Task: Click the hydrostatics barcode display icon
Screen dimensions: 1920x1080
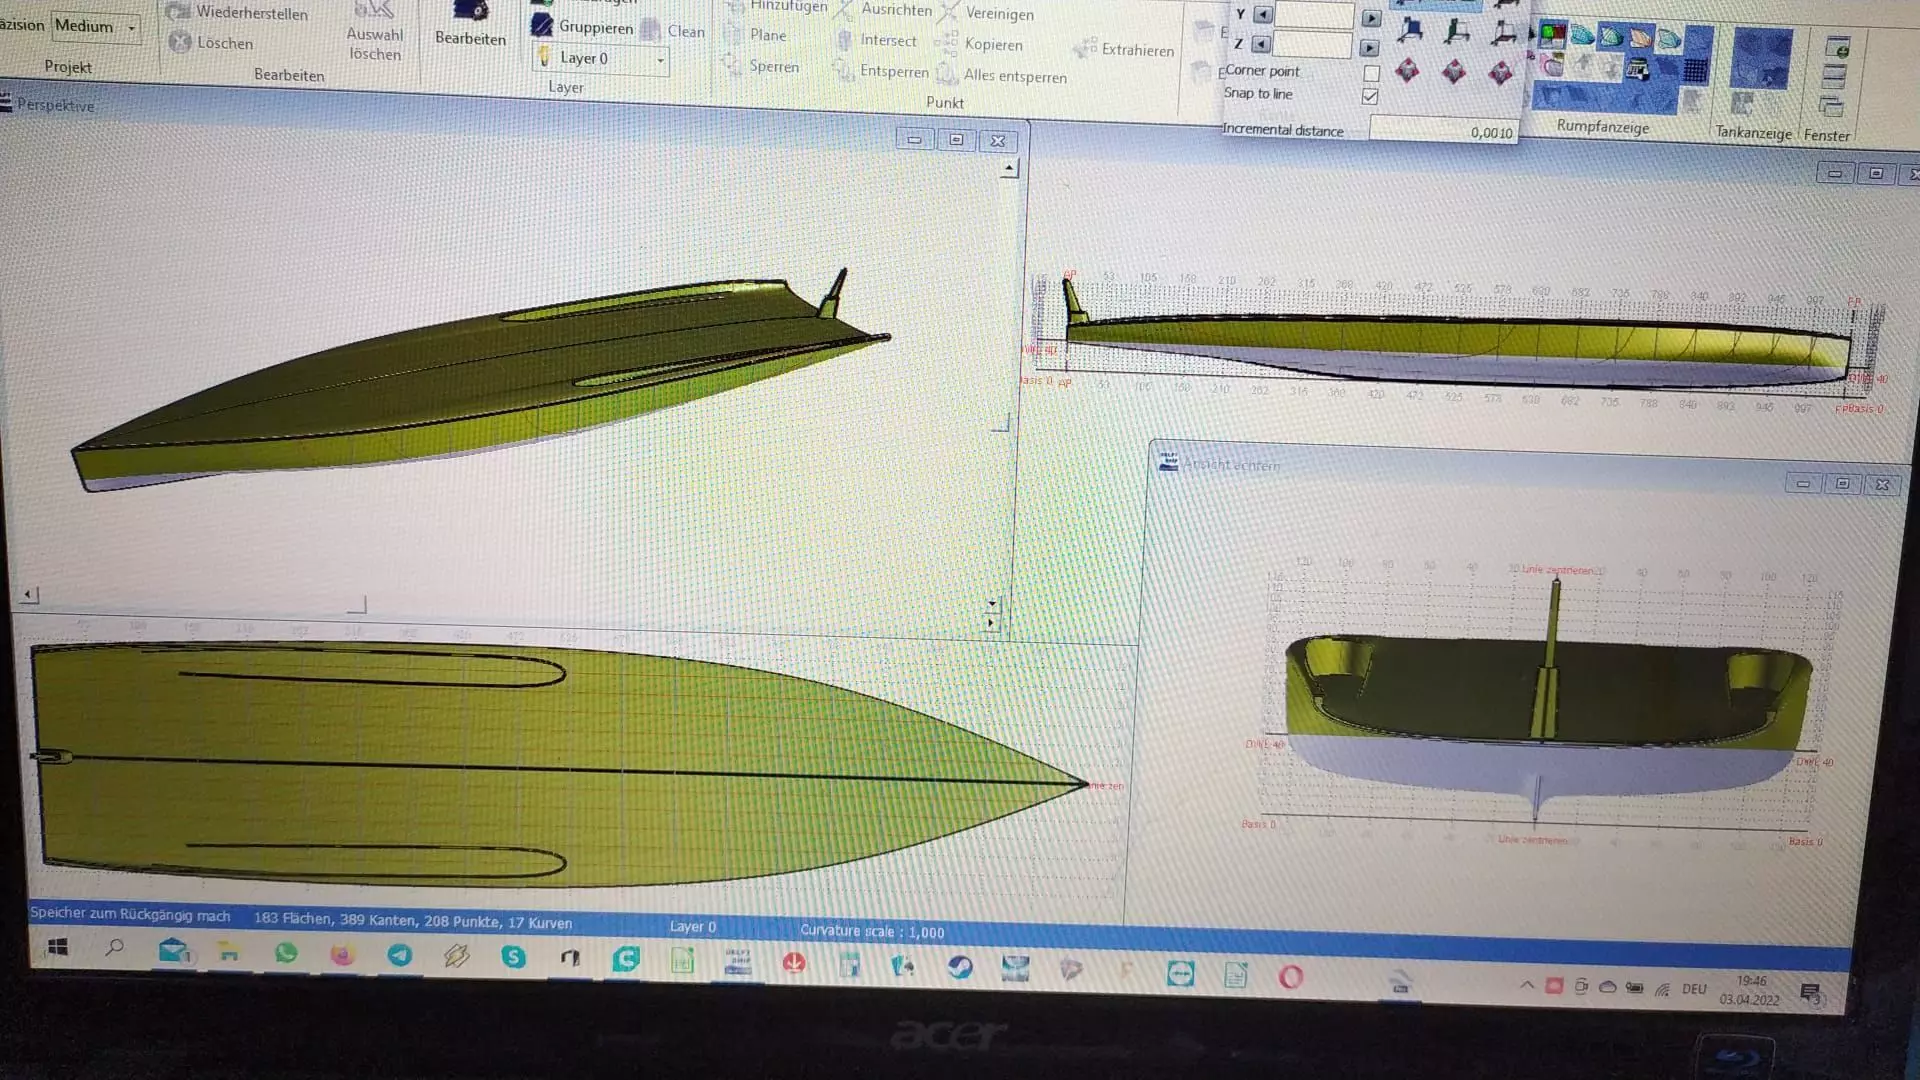Action: pos(1637,69)
